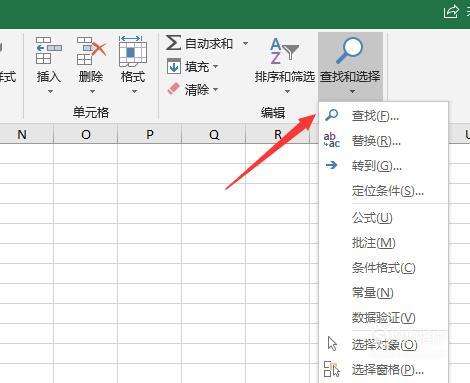Click the blue arrow Go To icon
This screenshot has width=470, height=383.
click(332, 165)
